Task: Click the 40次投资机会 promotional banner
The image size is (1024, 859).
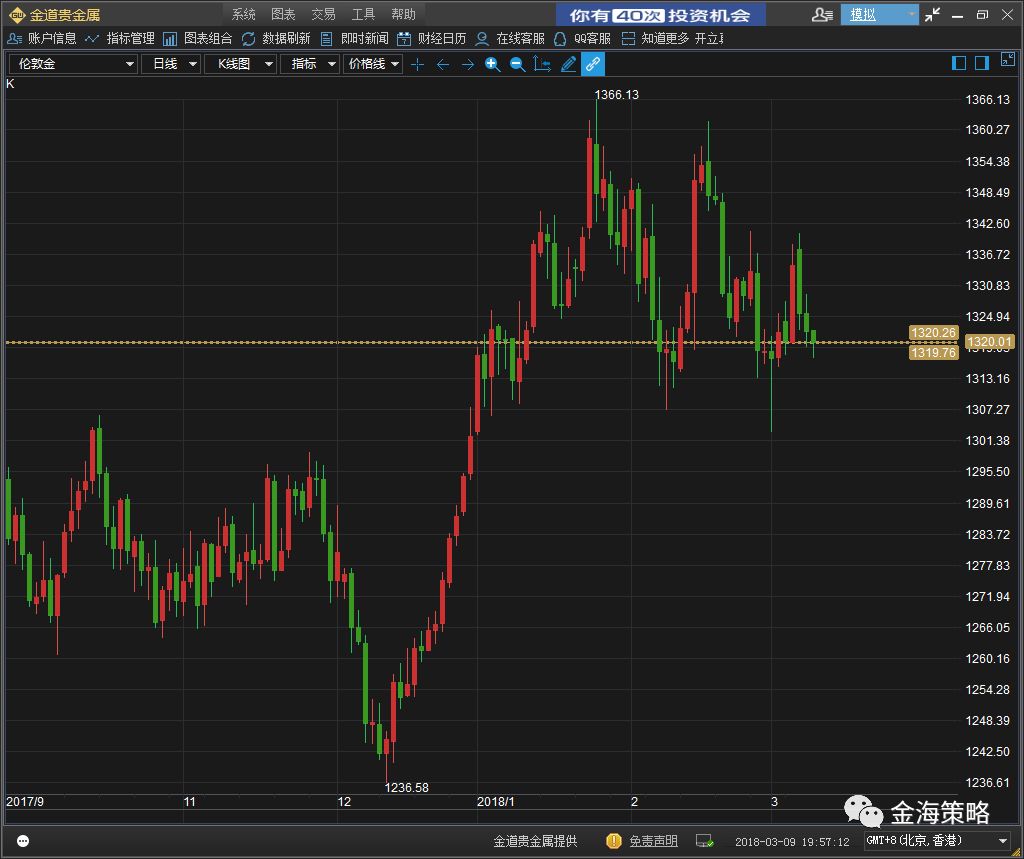Action: coord(660,15)
